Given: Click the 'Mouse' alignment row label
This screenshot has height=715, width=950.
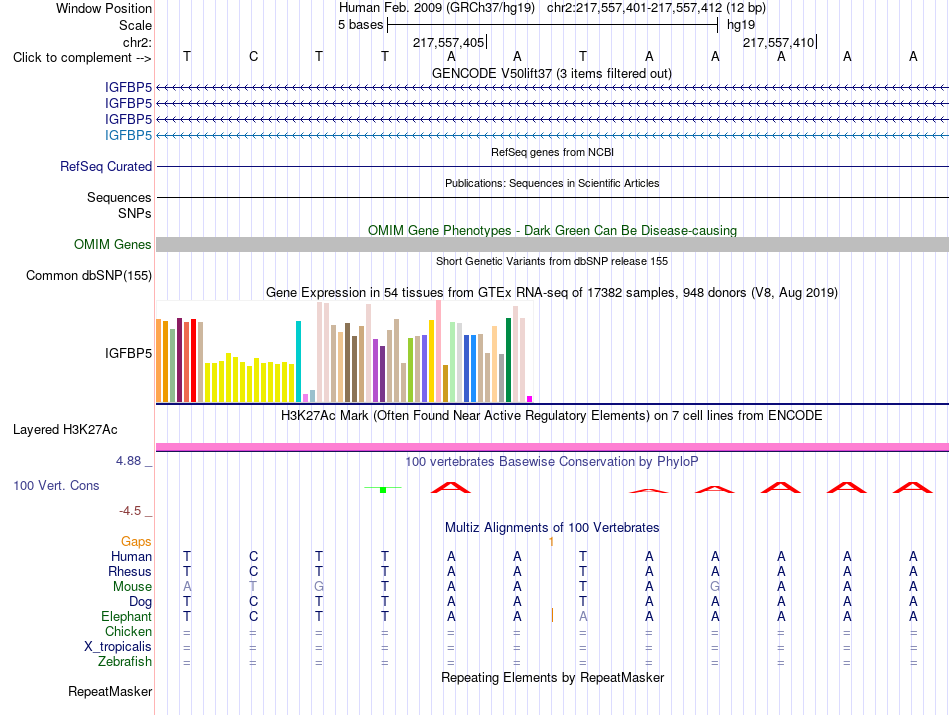Looking at the screenshot, I should (132, 587).
